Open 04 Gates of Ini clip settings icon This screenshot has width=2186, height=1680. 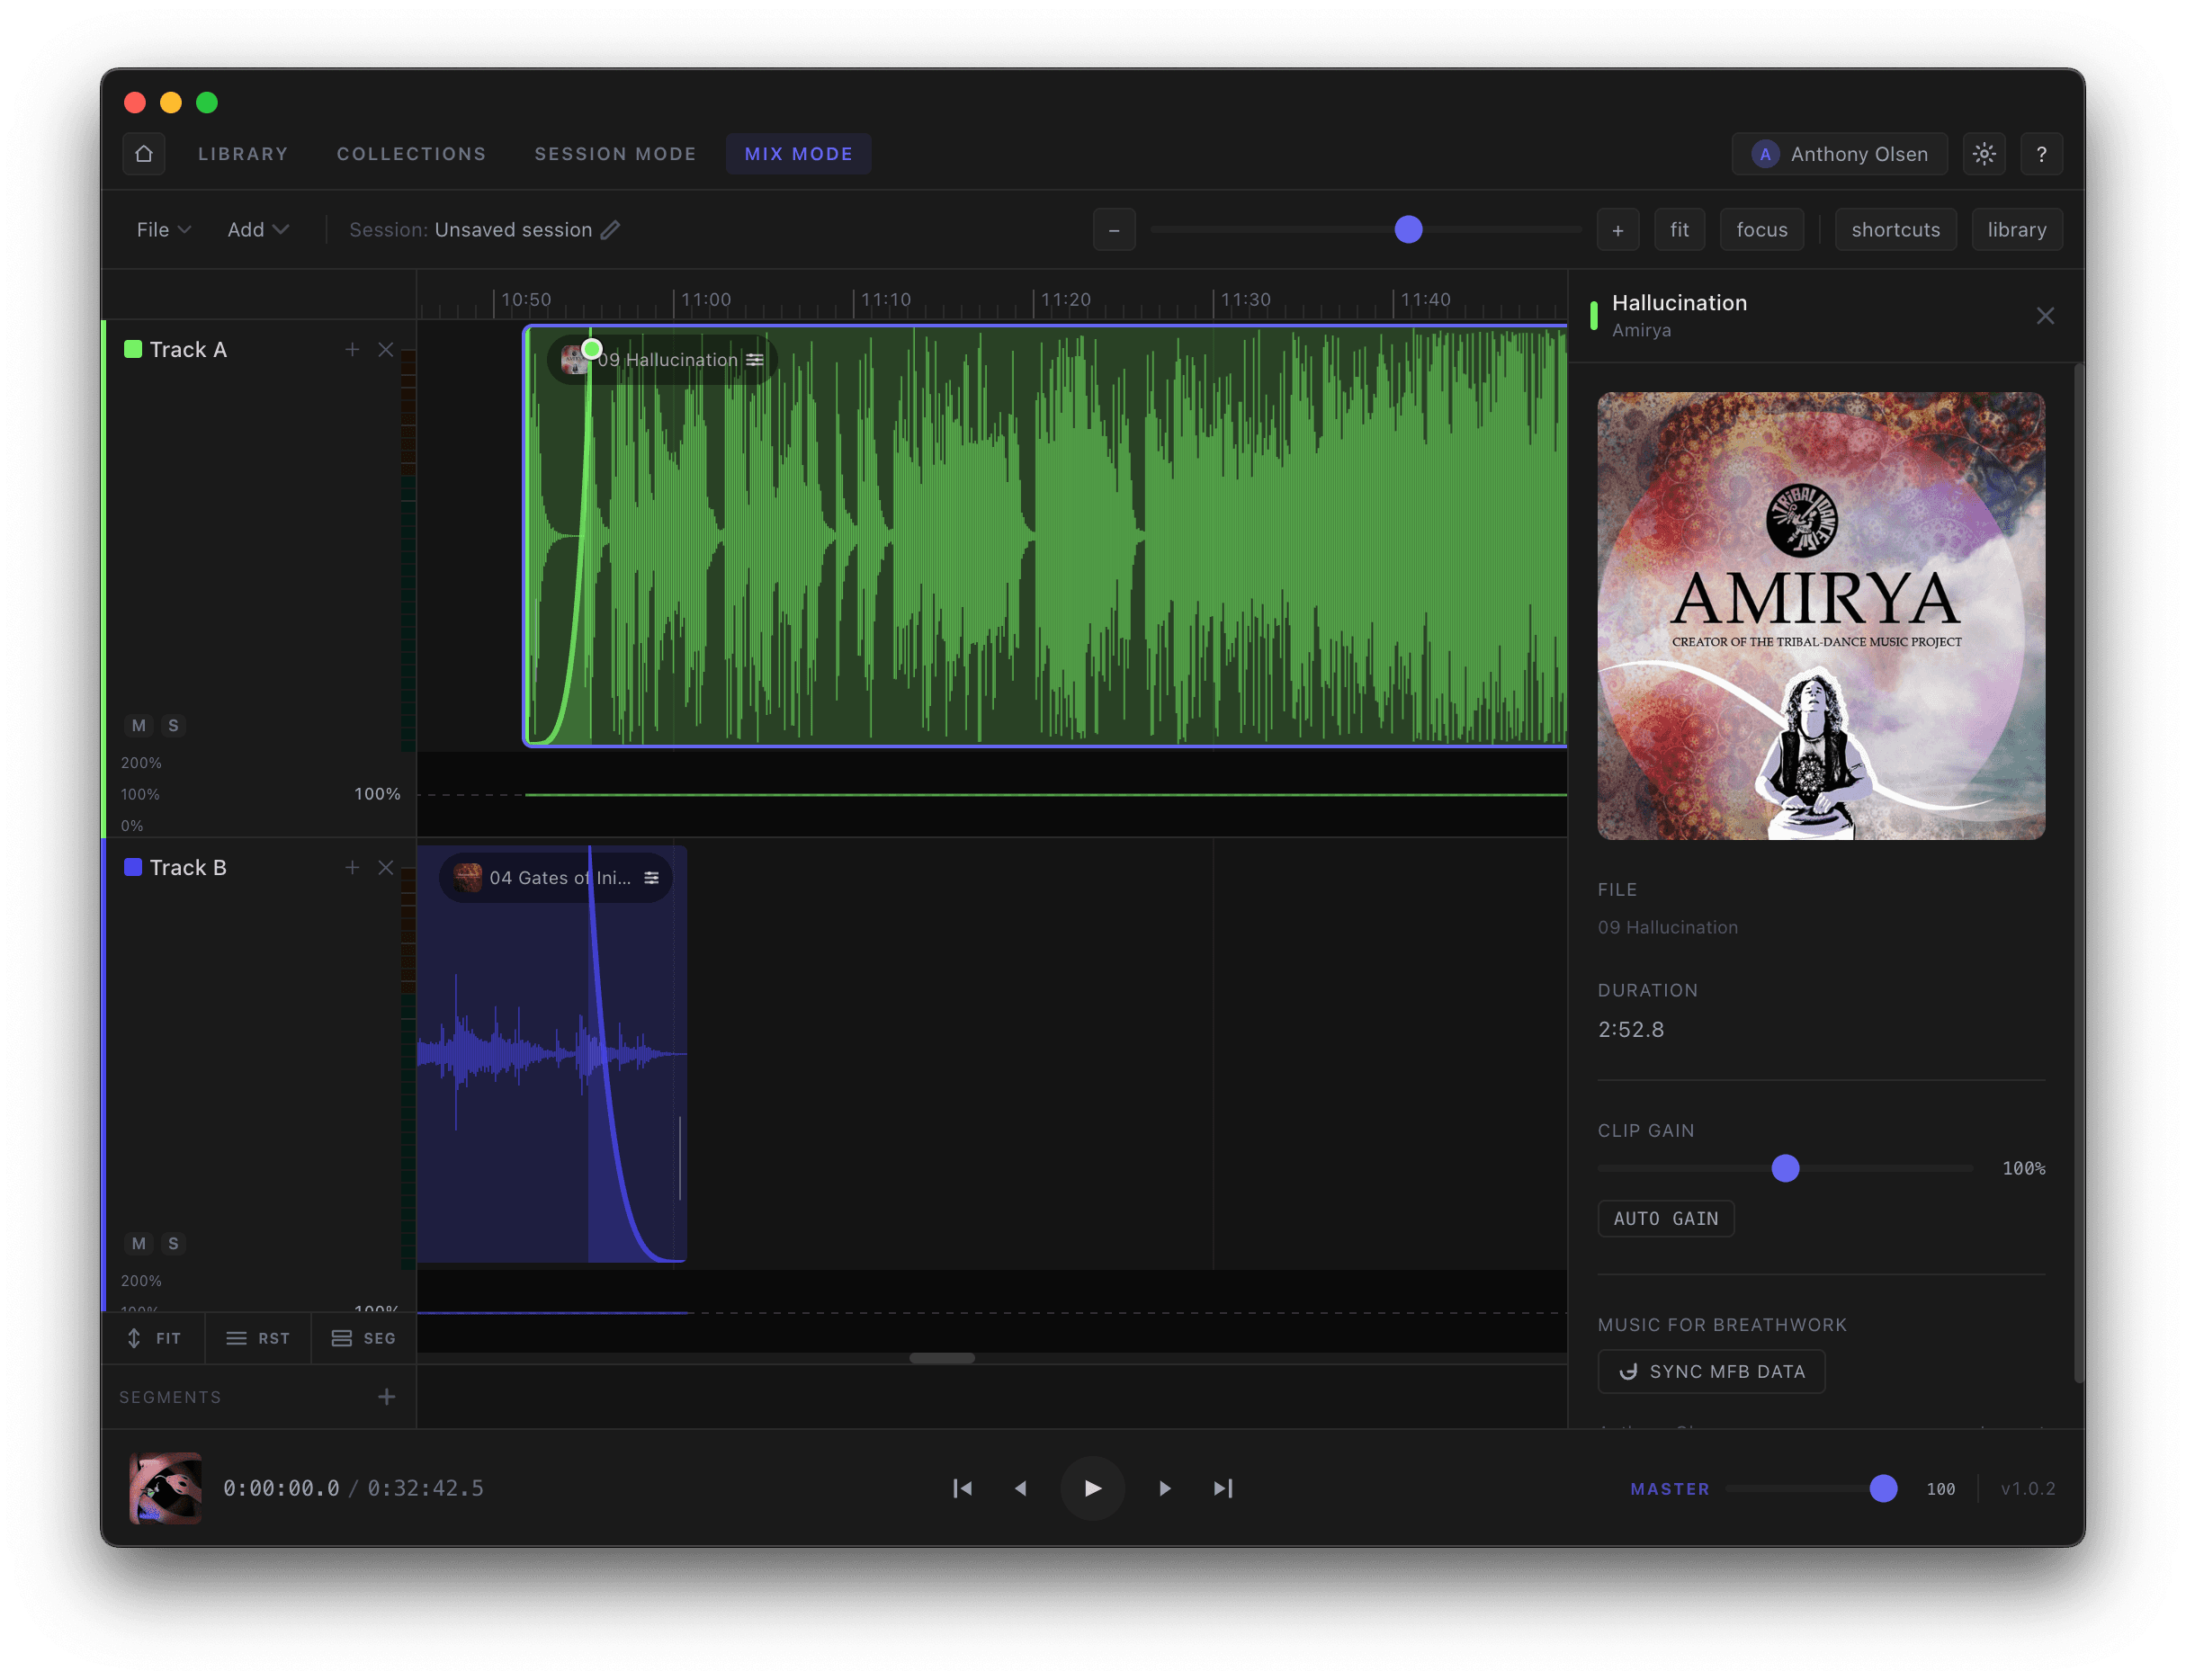(x=652, y=878)
